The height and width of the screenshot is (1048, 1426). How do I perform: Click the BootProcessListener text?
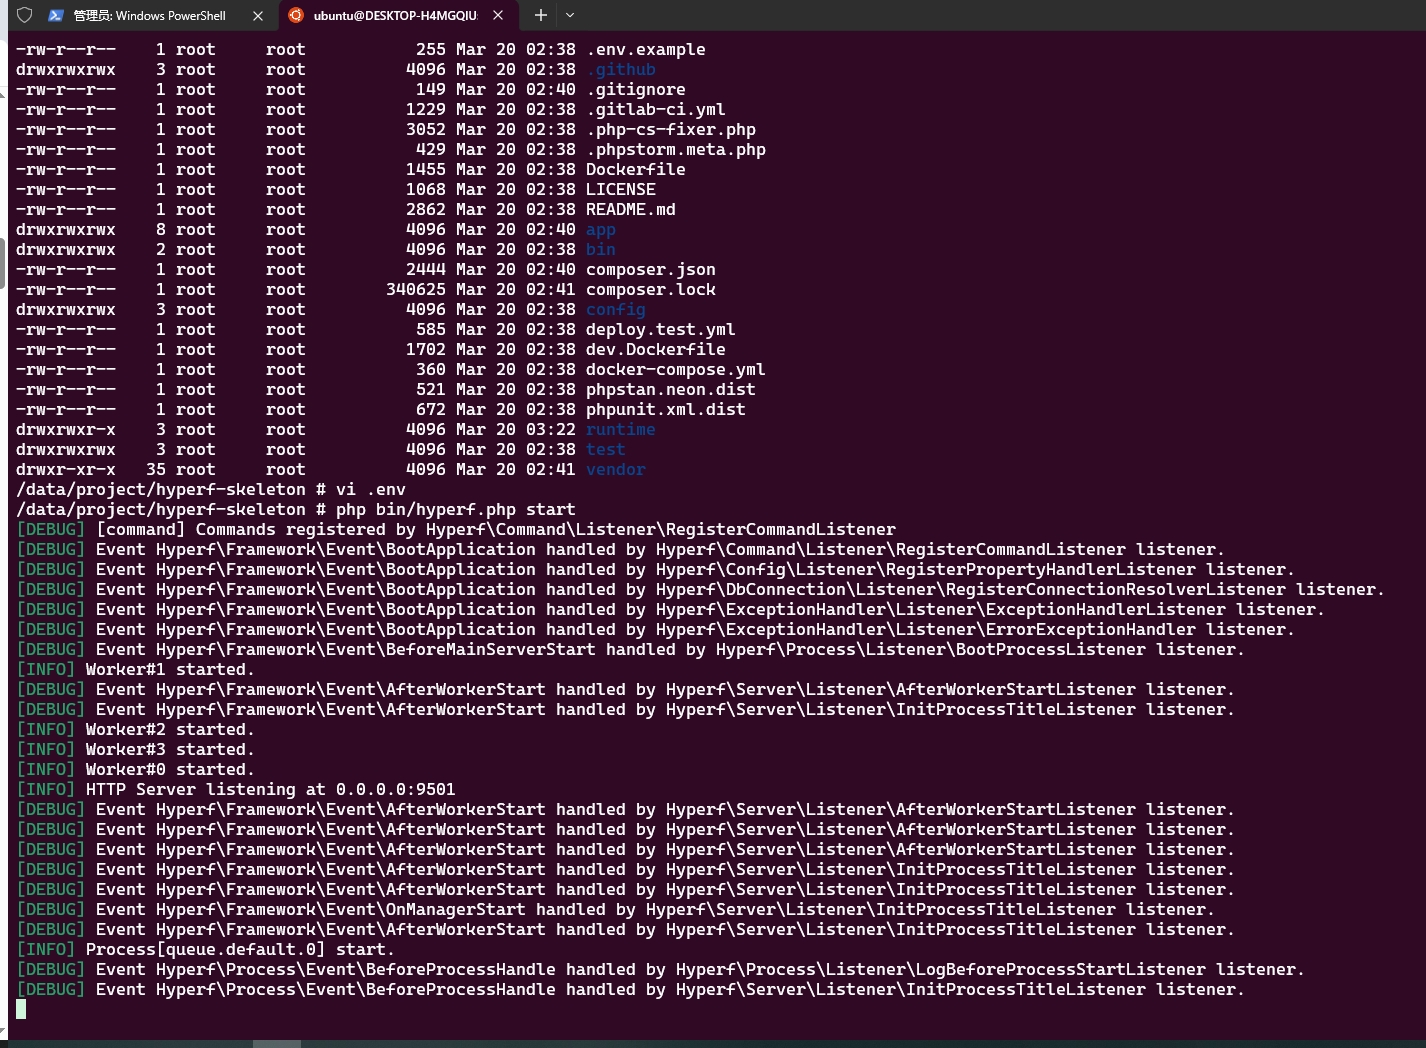[x=1051, y=650]
